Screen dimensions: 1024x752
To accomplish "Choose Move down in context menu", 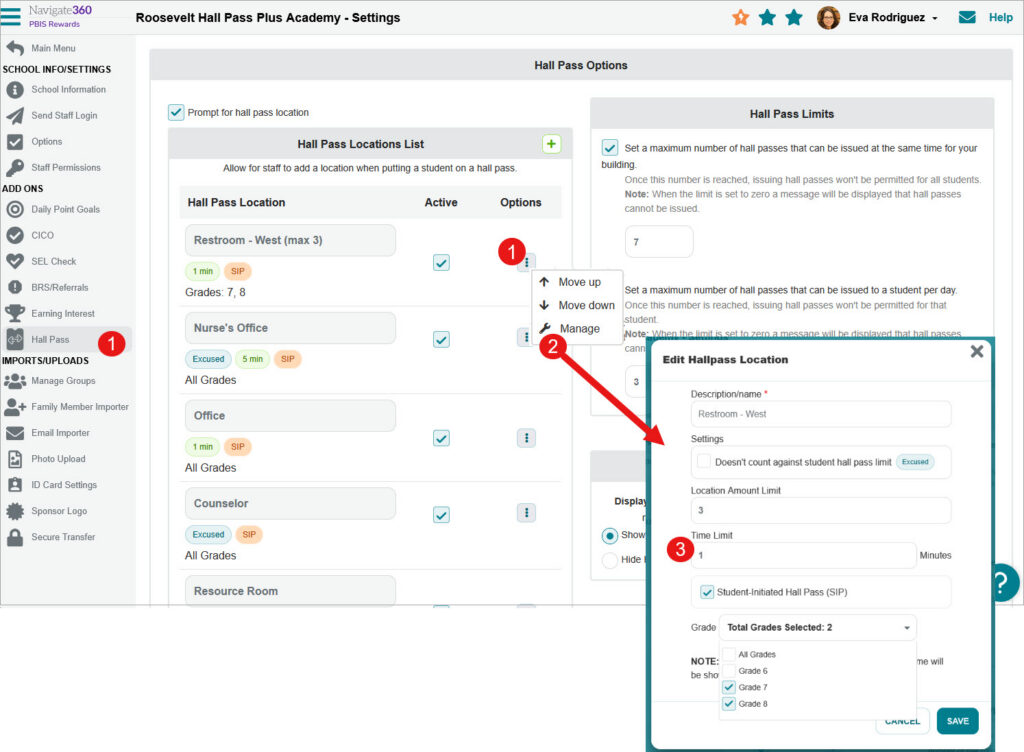I will [x=586, y=305].
